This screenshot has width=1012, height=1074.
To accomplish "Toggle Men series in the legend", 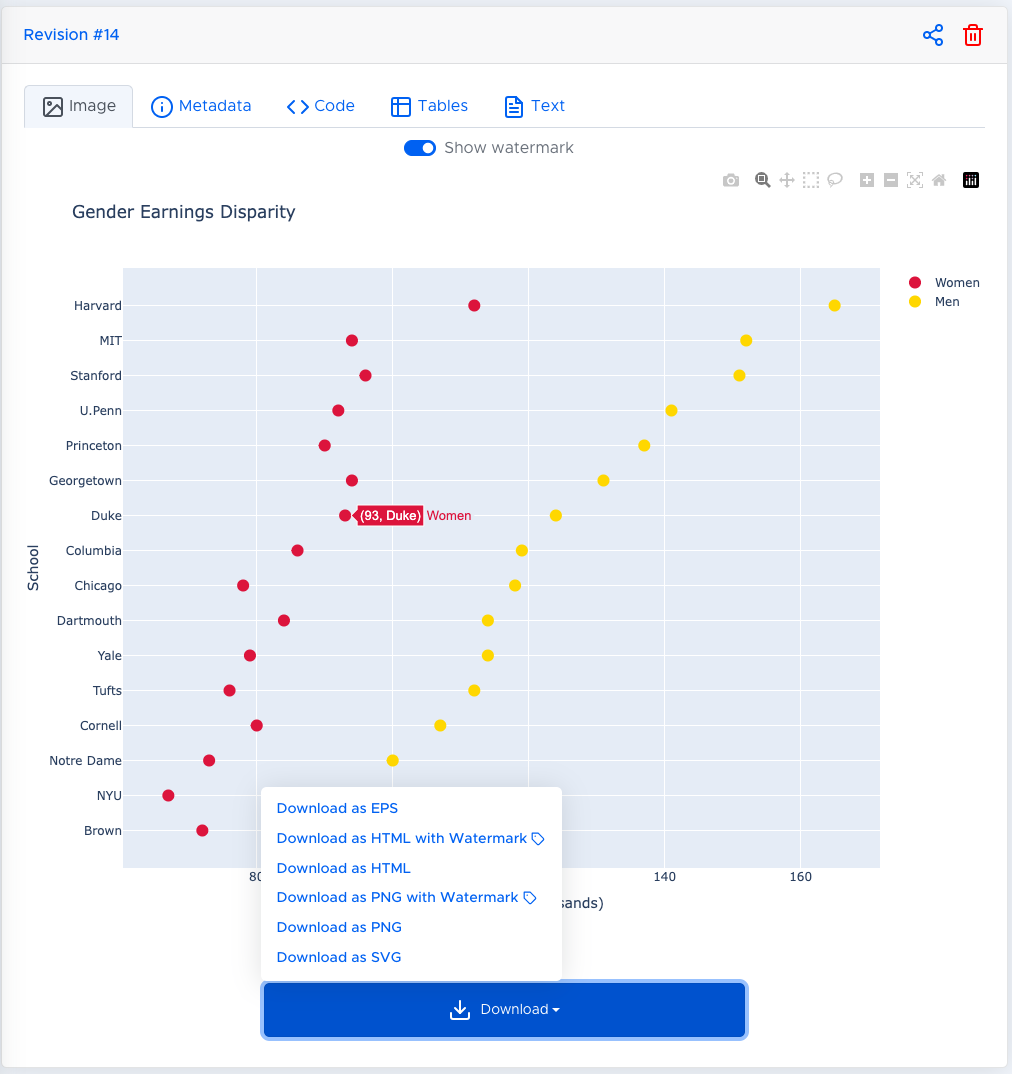I will click(934, 302).
